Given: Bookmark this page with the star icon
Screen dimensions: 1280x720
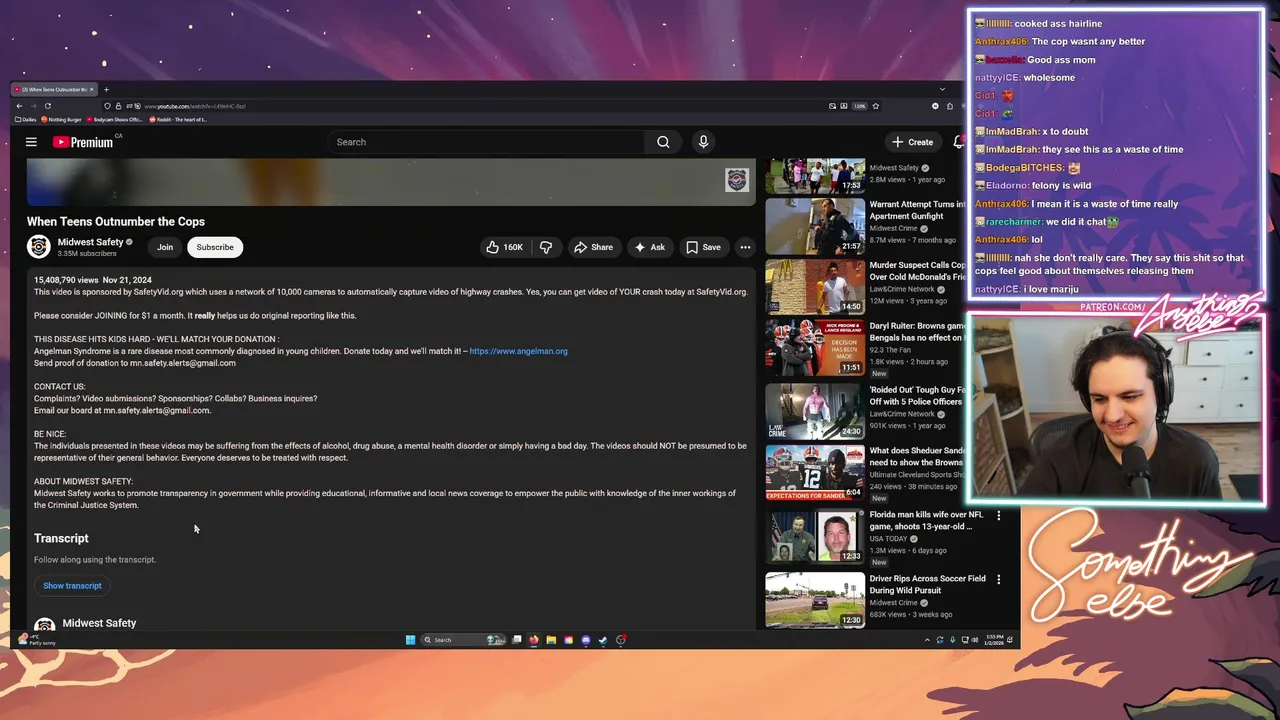Looking at the screenshot, I should (x=875, y=106).
